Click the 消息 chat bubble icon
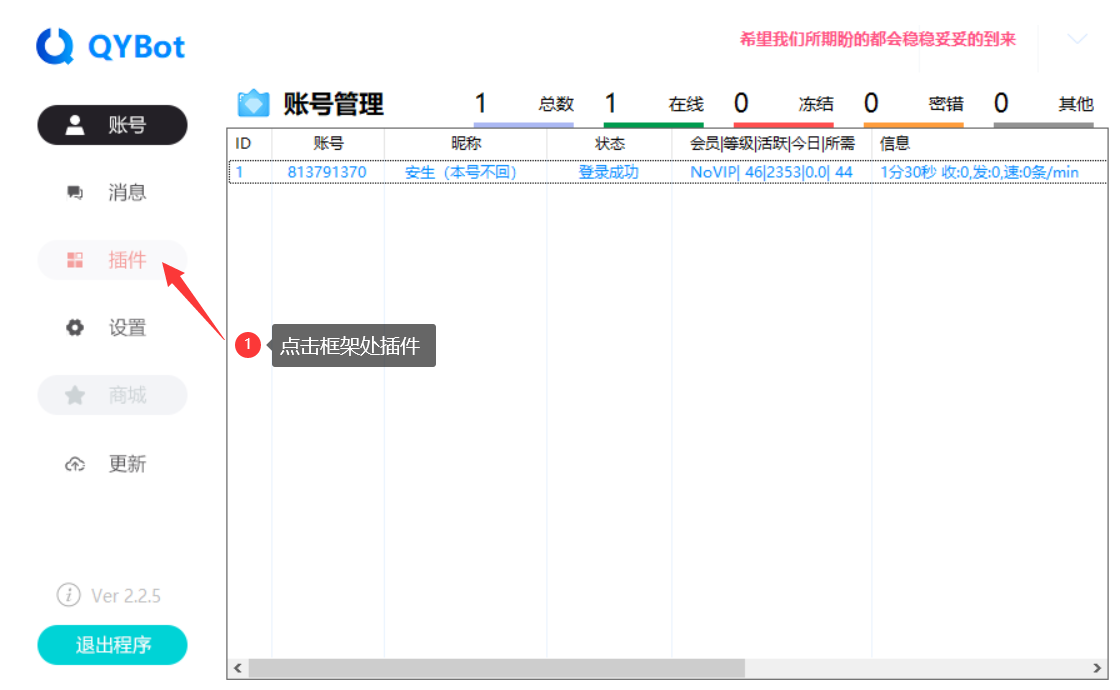 point(75,193)
